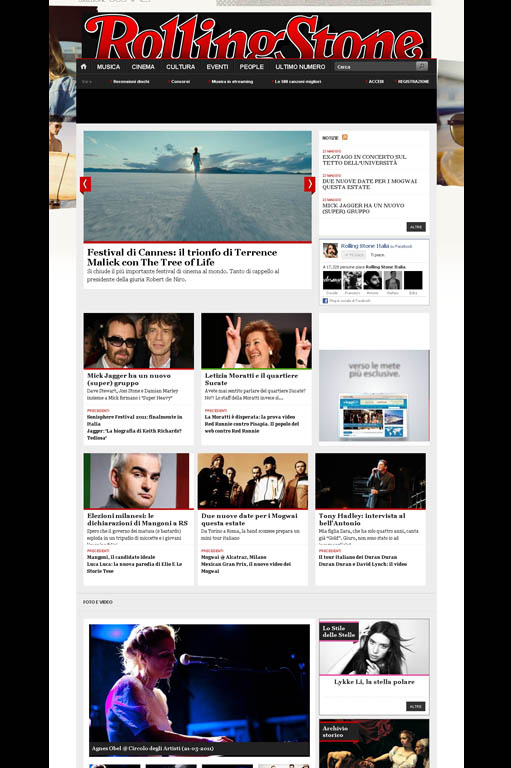The width and height of the screenshot is (511, 768).
Task: Open the Mick Jagger article thumbnail
Action: coord(139,341)
